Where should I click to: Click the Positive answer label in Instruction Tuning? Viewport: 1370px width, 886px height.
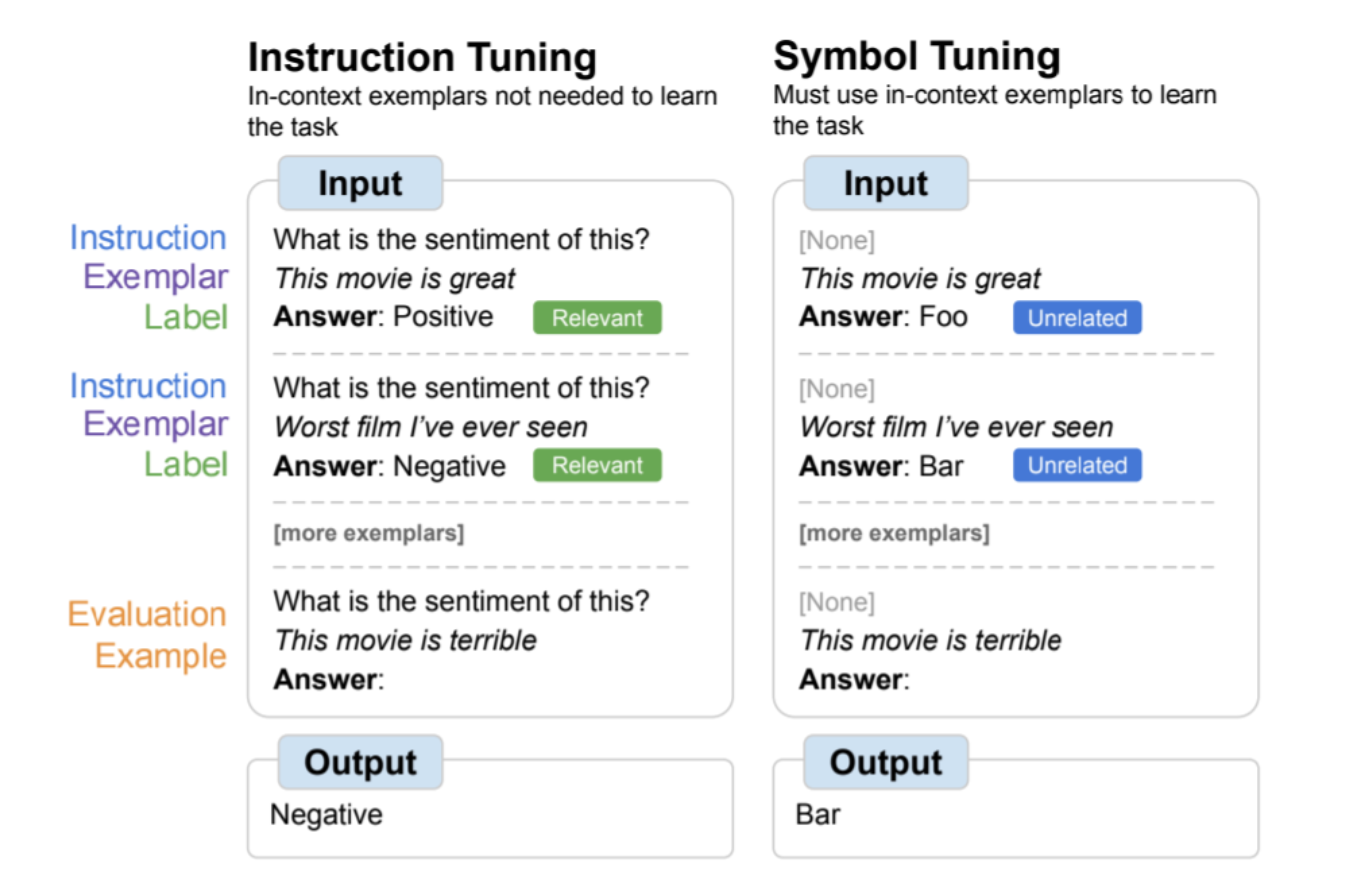click(x=443, y=317)
